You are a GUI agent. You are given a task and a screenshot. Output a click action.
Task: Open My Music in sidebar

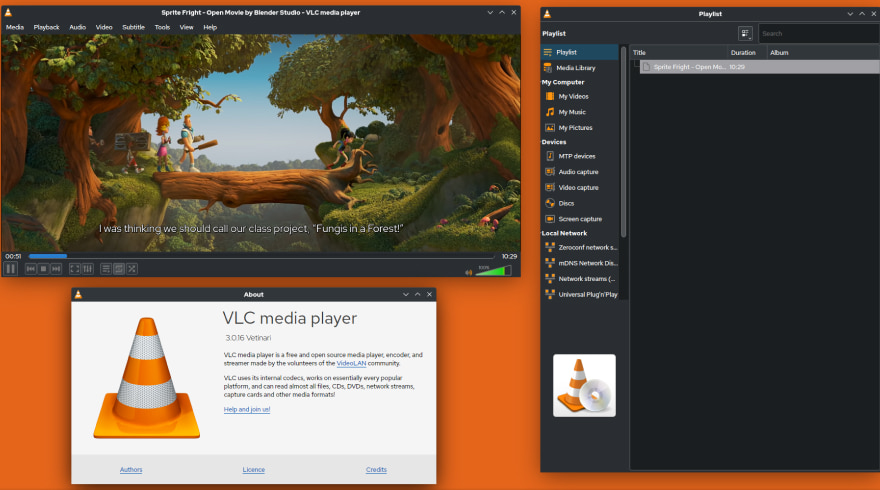(580, 112)
